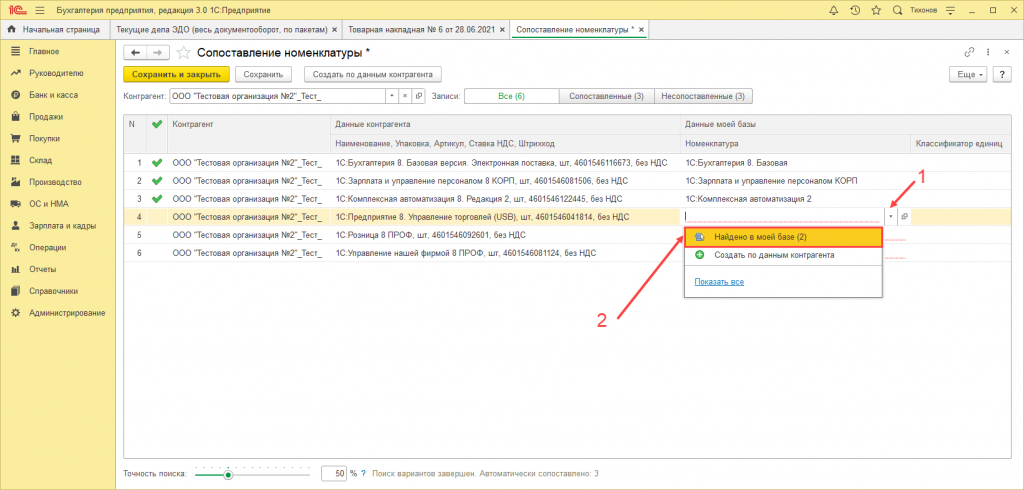Click the back navigation arrow
The width and height of the screenshot is (1024, 490).
pos(135,53)
